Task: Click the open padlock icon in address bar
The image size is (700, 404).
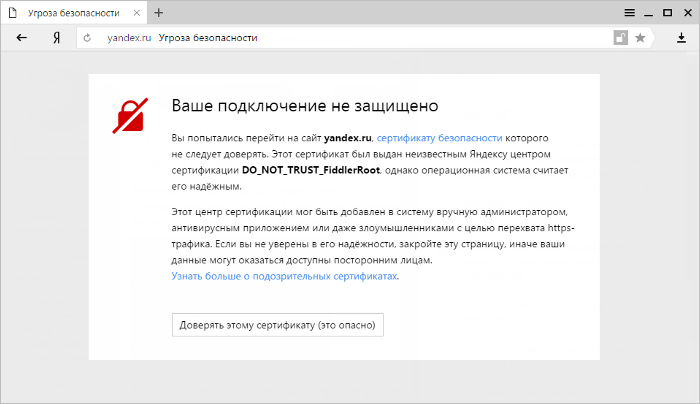Action: click(x=621, y=38)
